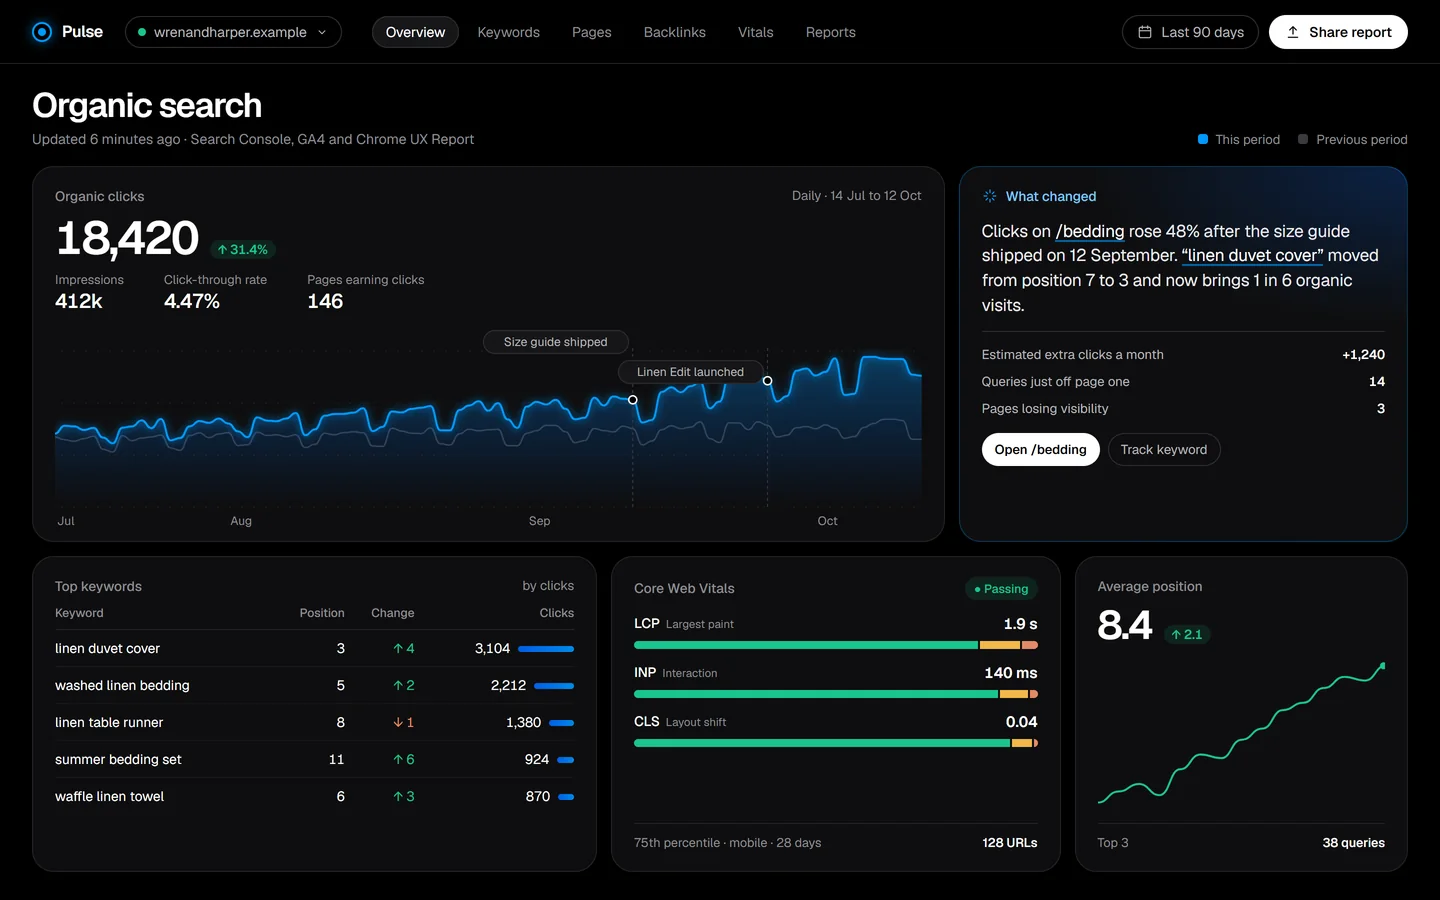Click the chart marker beside Linen Edit launched
Image resolution: width=1440 pixels, height=900 pixels.
(768, 381)
